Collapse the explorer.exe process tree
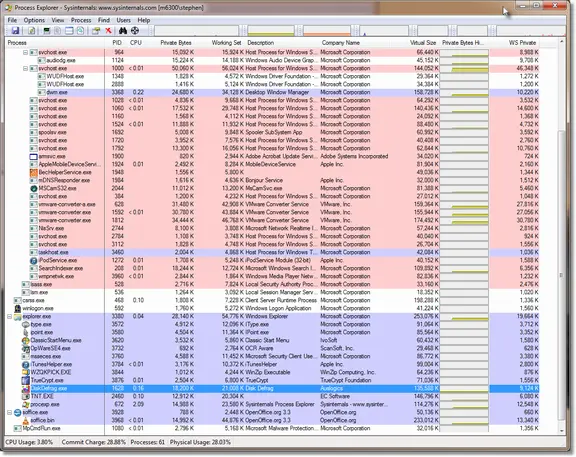This screenshot has height=457, width=576. click(x=10, y=317)
